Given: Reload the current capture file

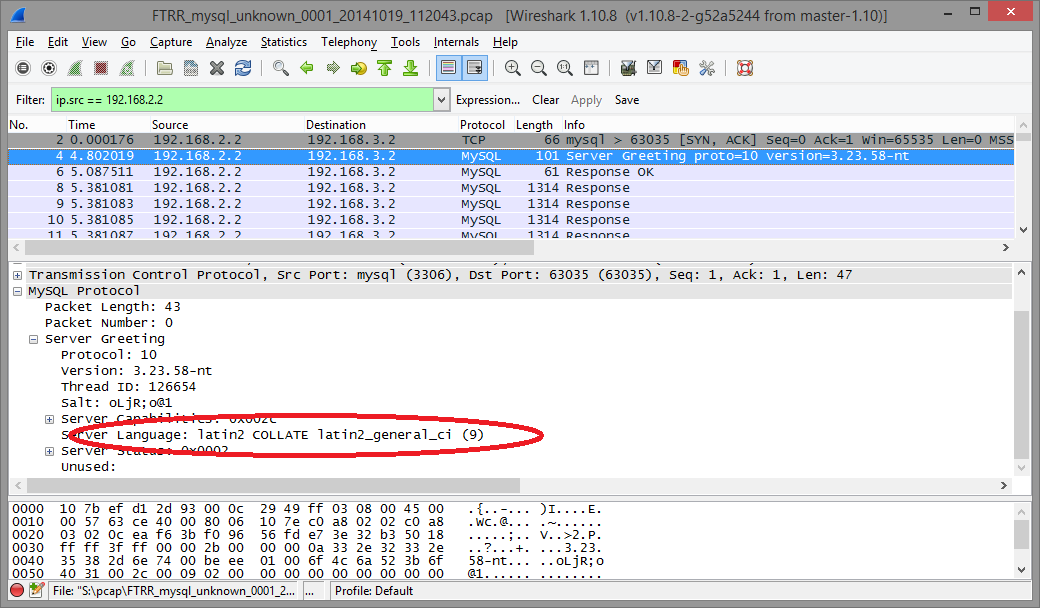Looking at the screenshot, I should 243,68.
